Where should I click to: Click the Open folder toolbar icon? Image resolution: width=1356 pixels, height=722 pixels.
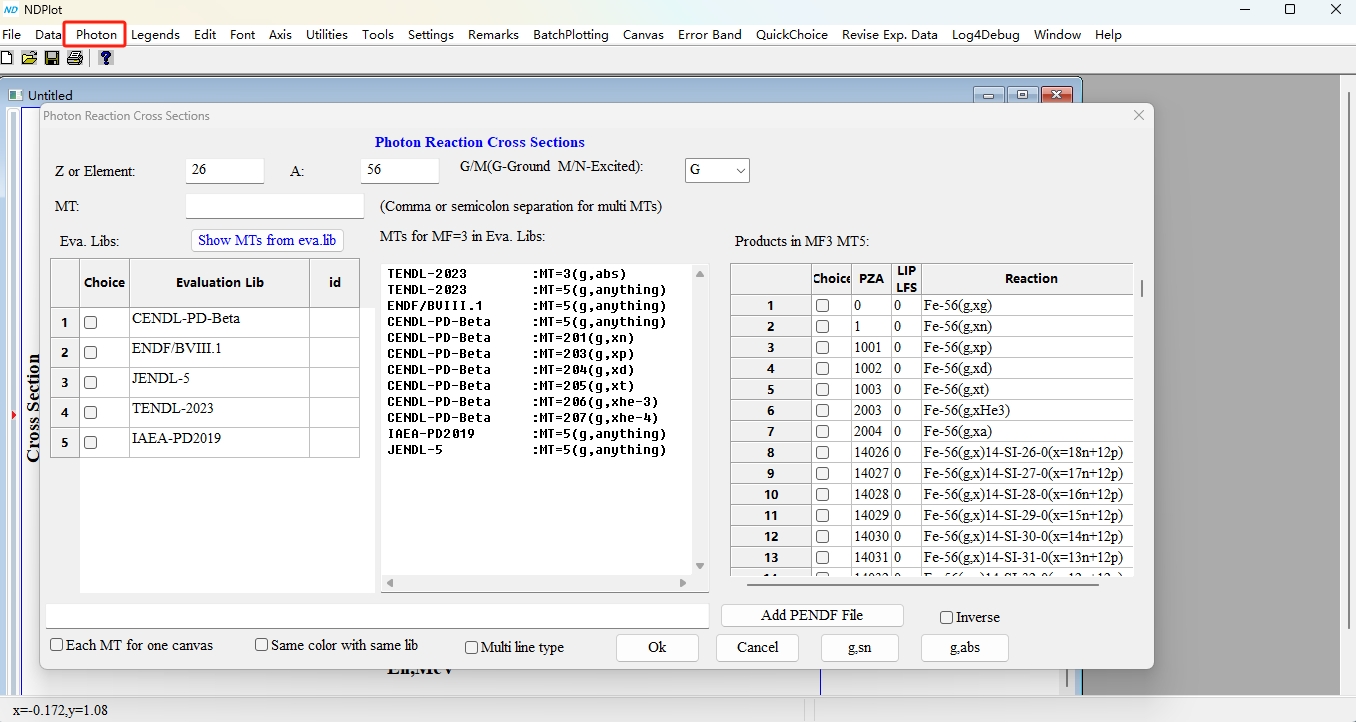tap(30, 58)
